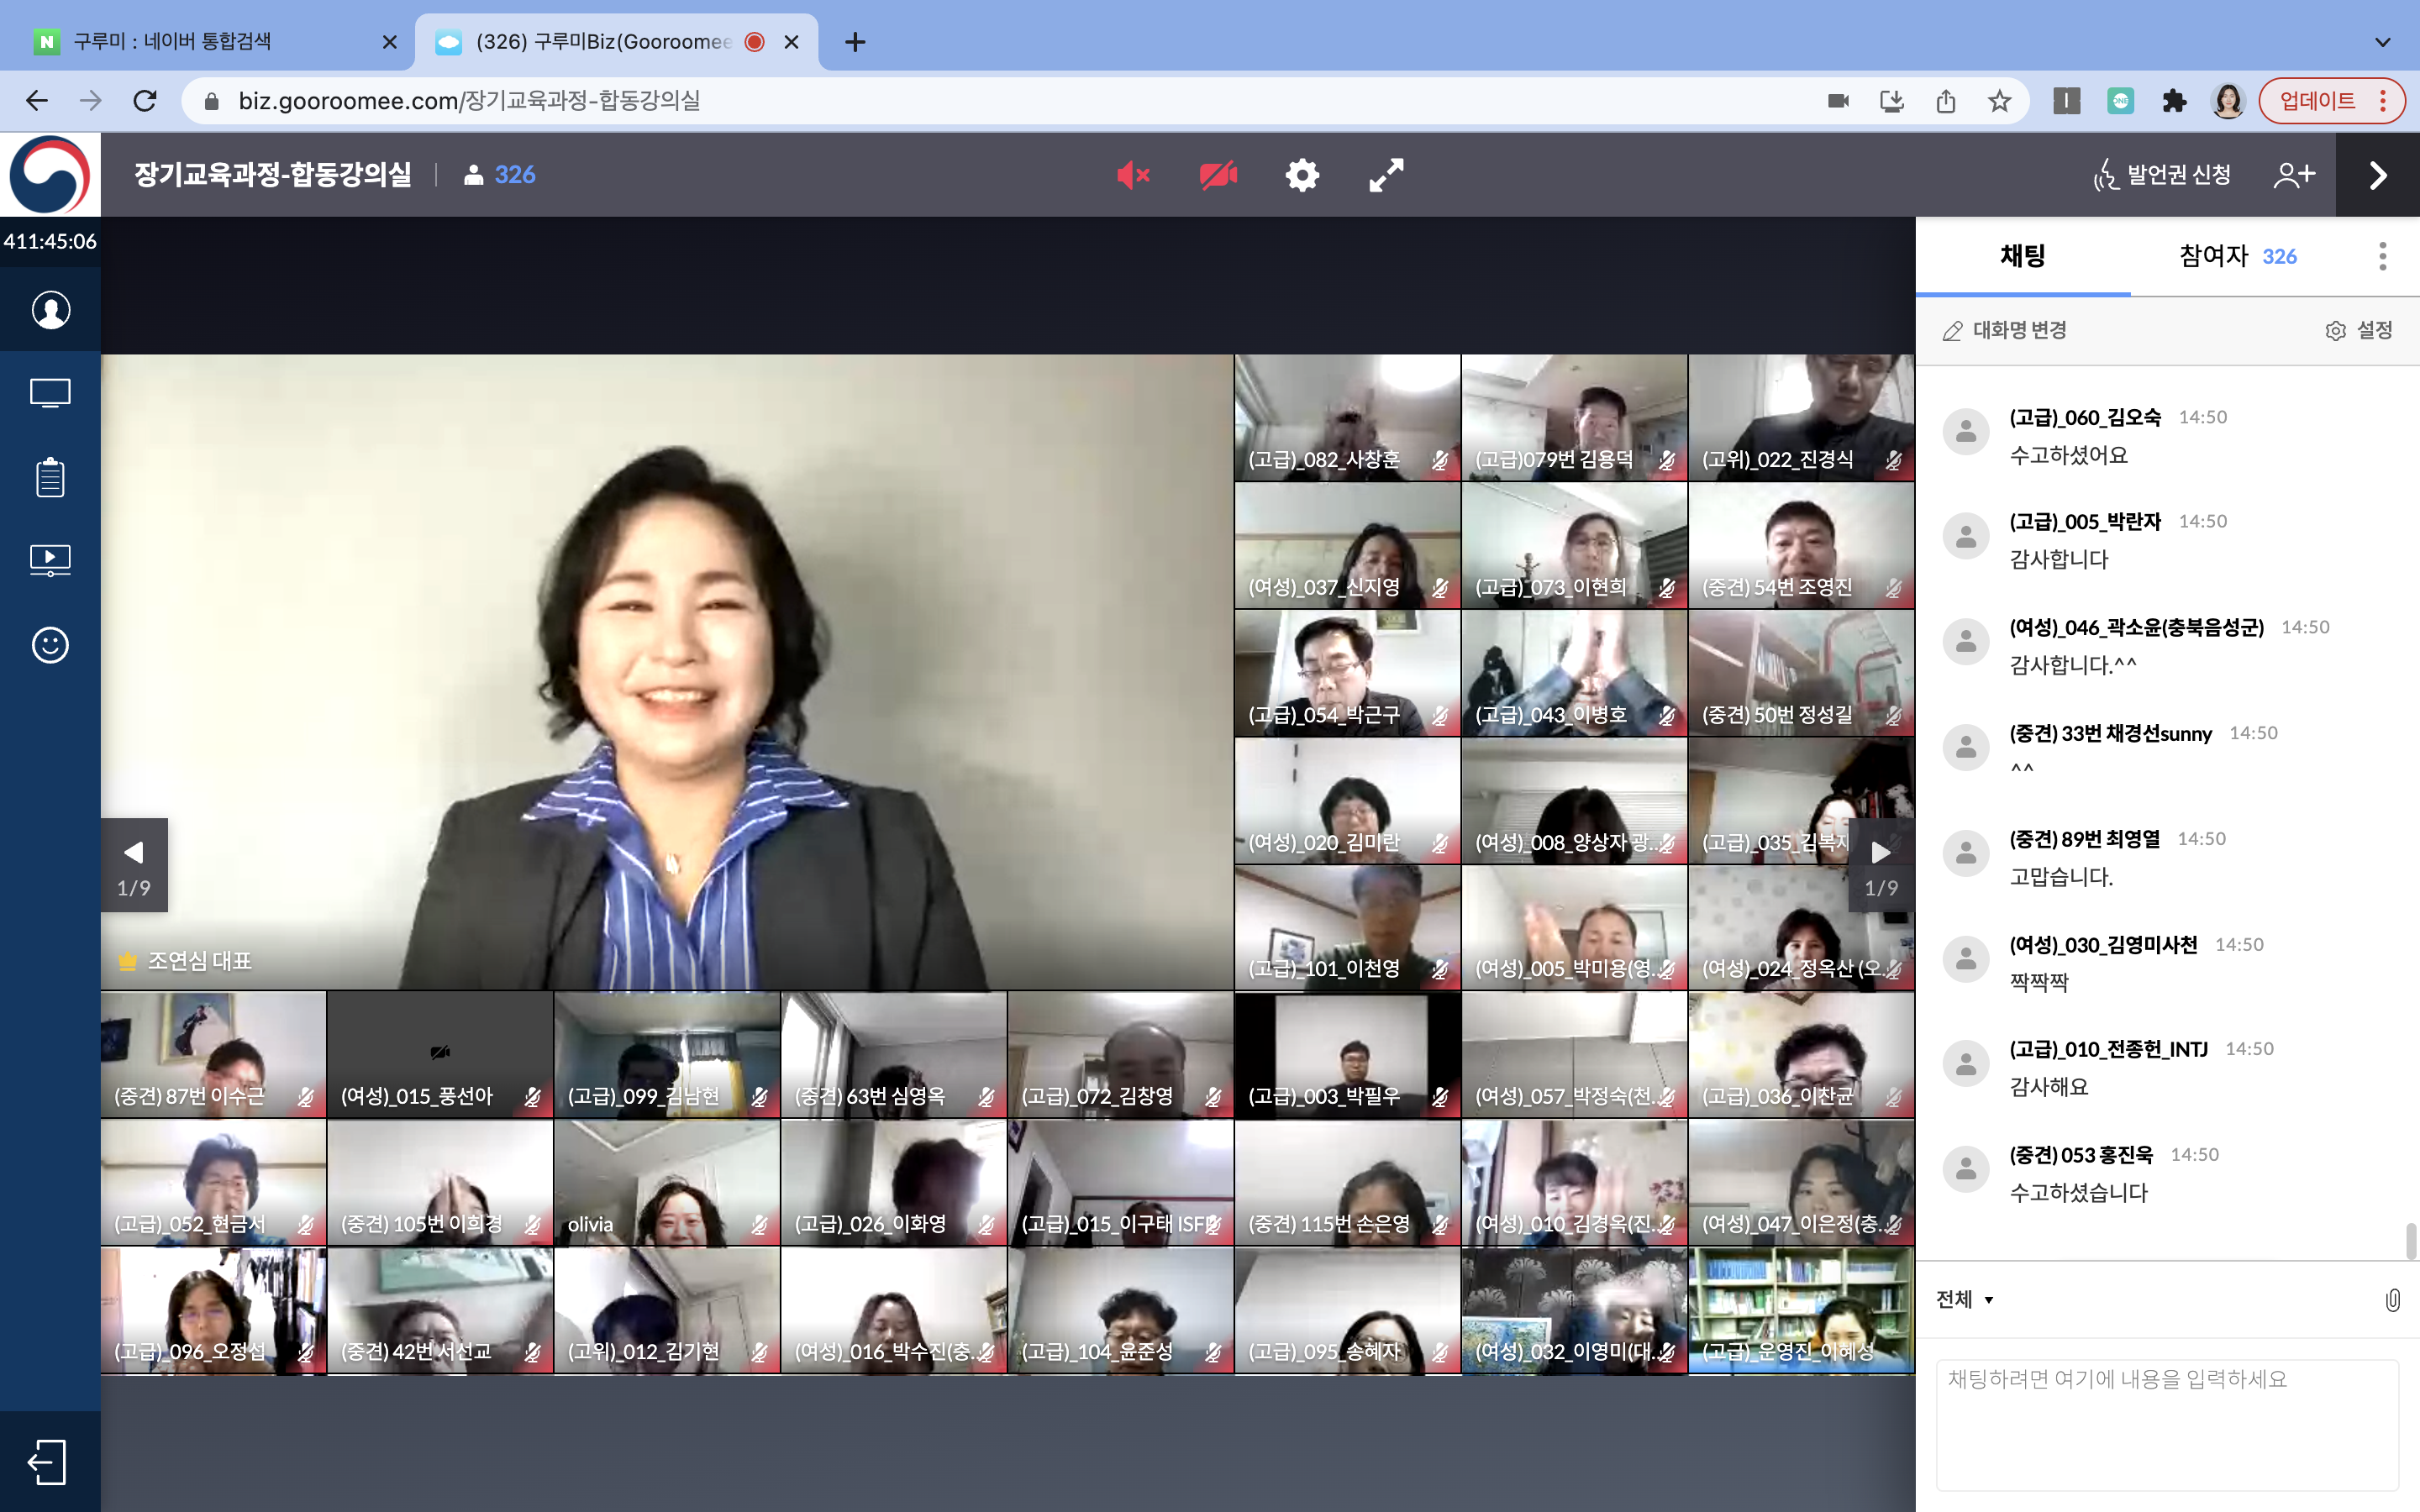
Task: Open the three-dot chat panel menu
Action: 2383,256
